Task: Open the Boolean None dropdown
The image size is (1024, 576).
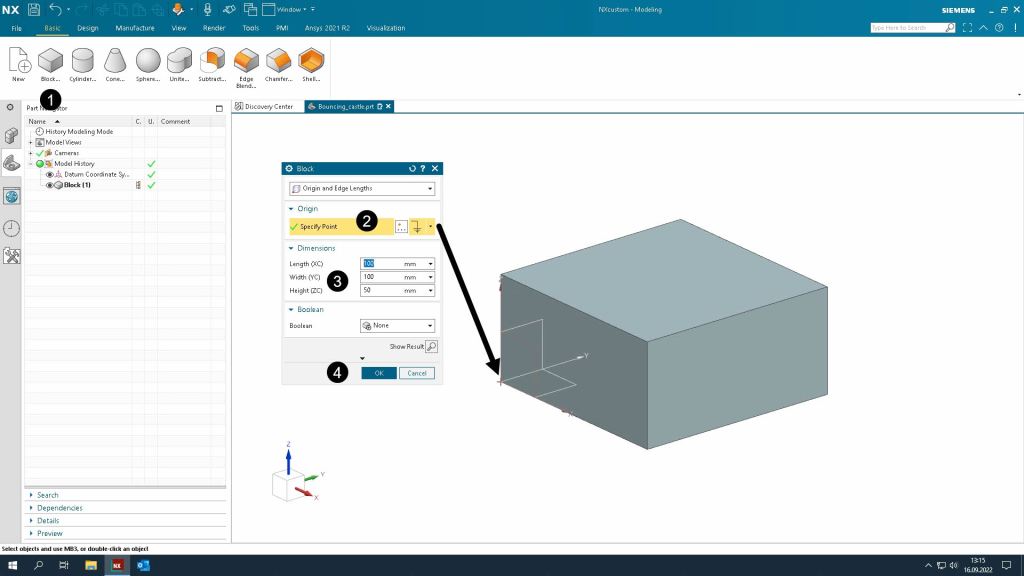Action: click(x=397, y=326)
